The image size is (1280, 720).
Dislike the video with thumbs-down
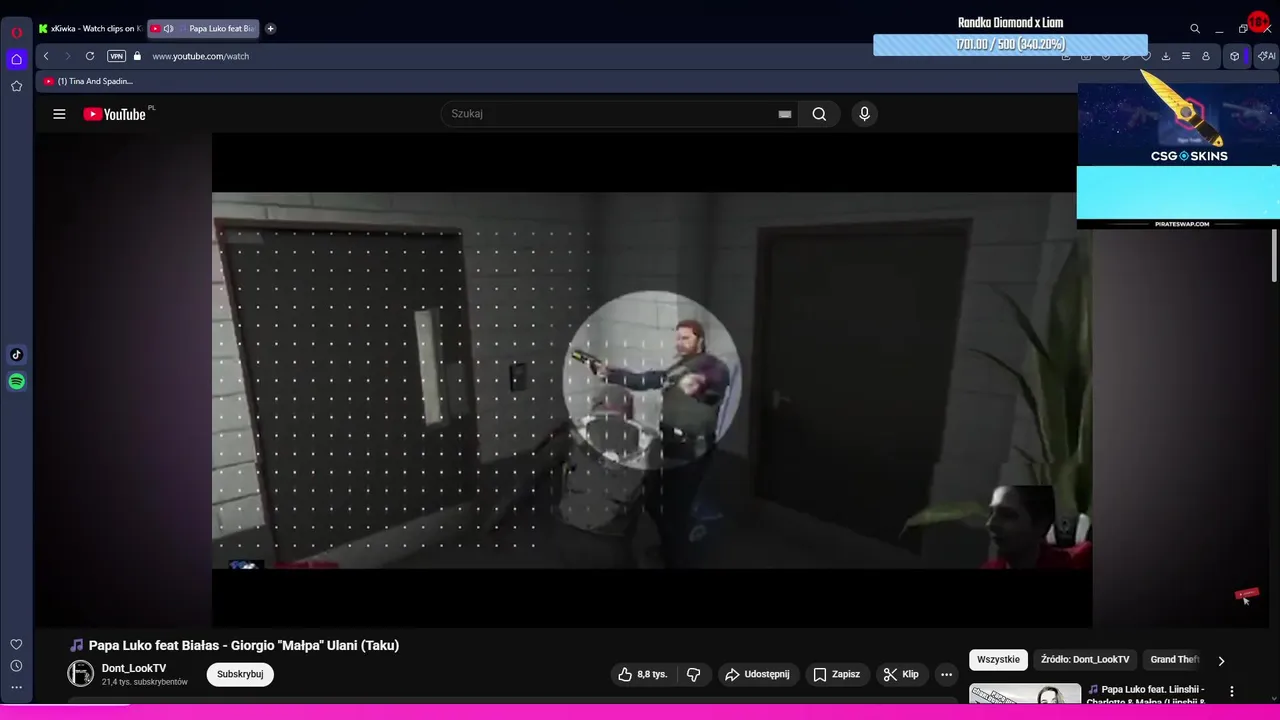(694, 674)
